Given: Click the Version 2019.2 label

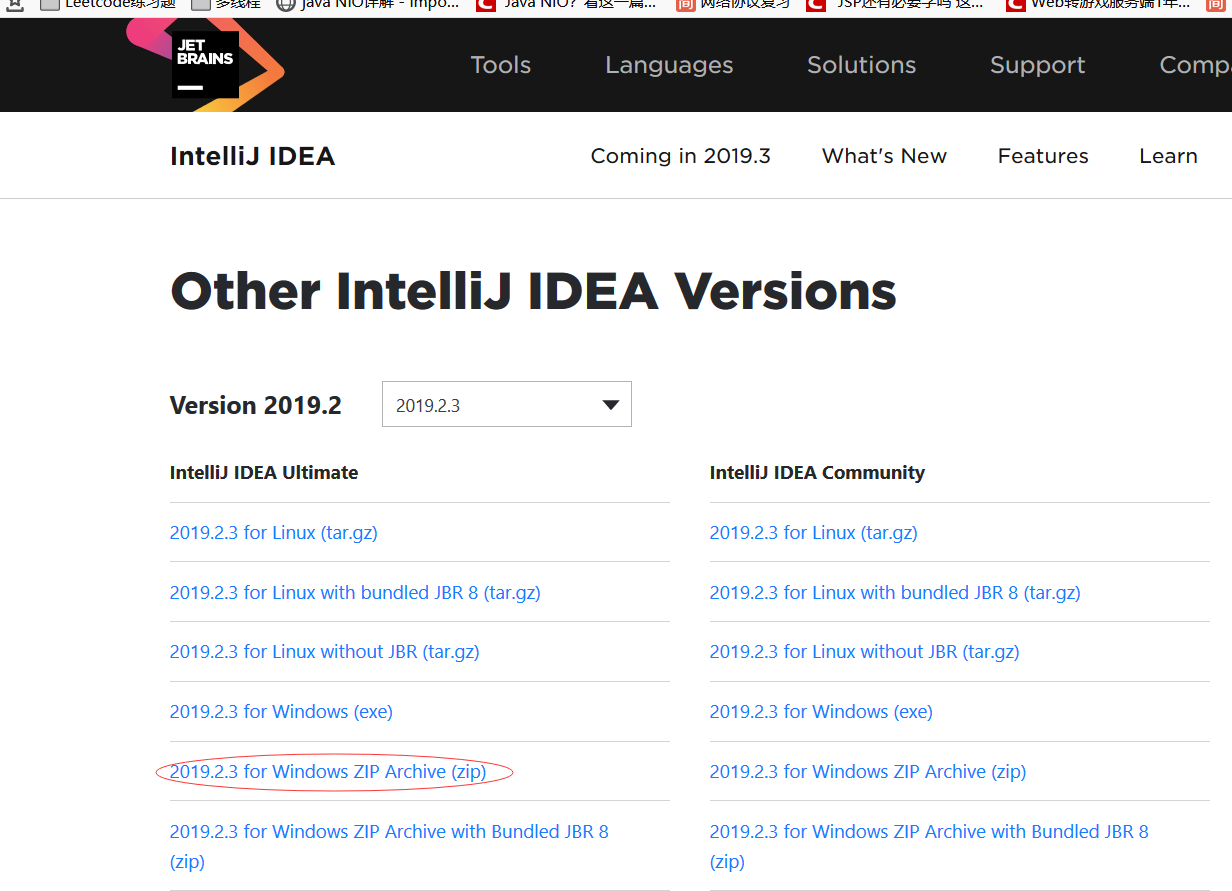Looking at the screenshot, I should 255,405.
